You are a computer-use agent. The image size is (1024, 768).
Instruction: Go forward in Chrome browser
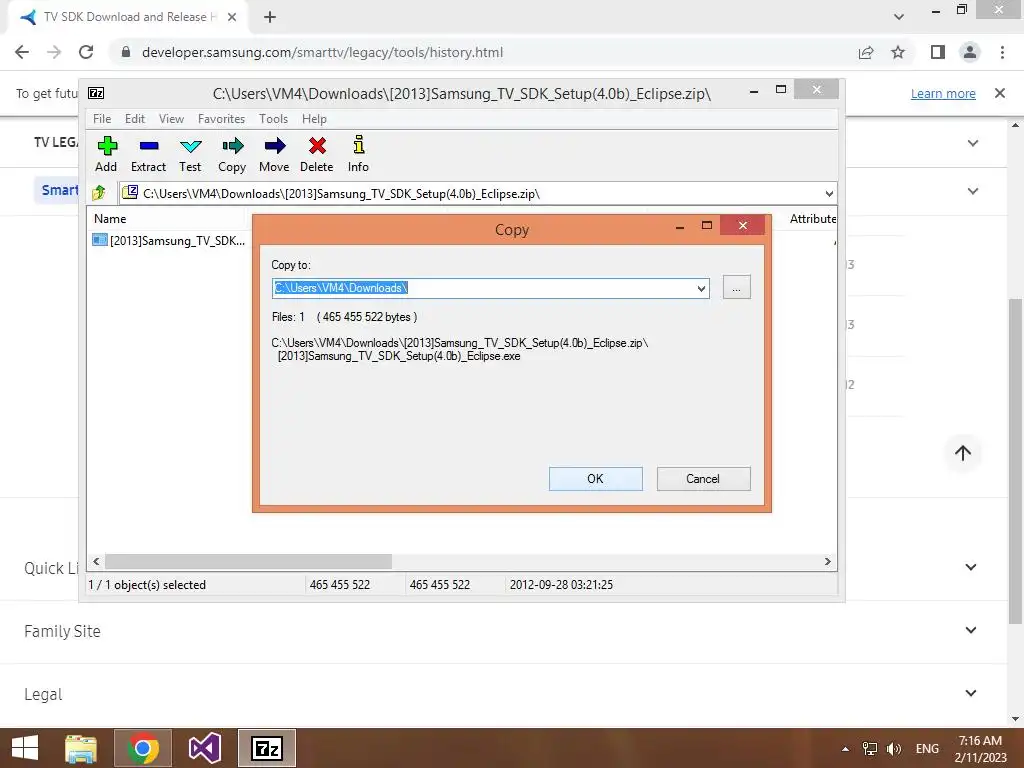(x=54, y=52)
